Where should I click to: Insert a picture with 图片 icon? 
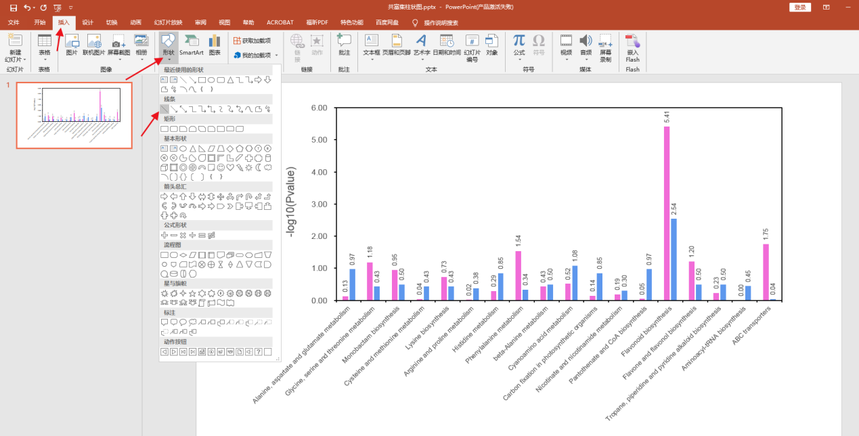(x=72, y=45)
